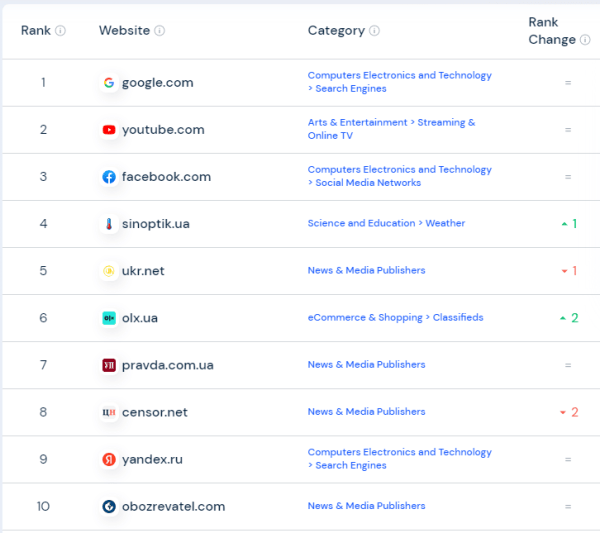The width and height of the screenshot is (600, 533).
Task: Click the Google favicon icon
Action: (109, 83)
